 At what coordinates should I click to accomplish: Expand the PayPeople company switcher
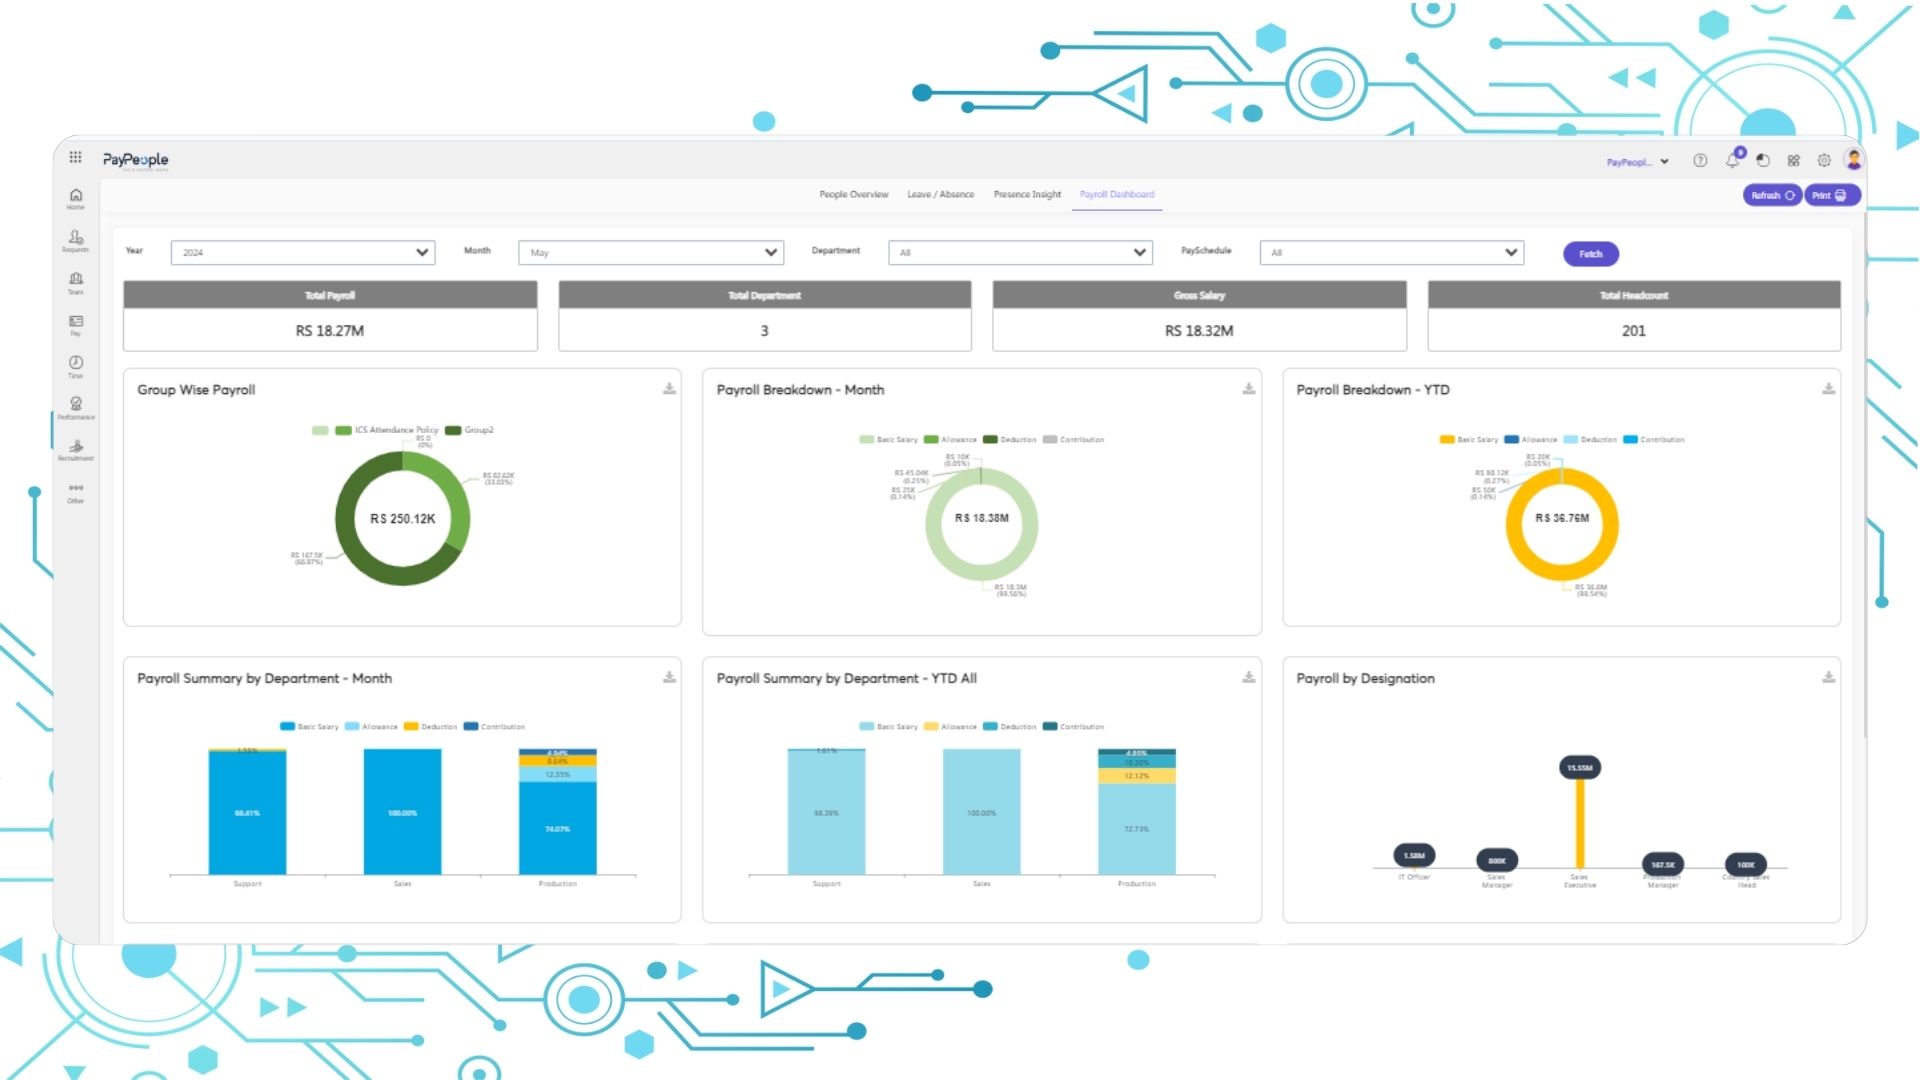click(x=1637, y=162)
